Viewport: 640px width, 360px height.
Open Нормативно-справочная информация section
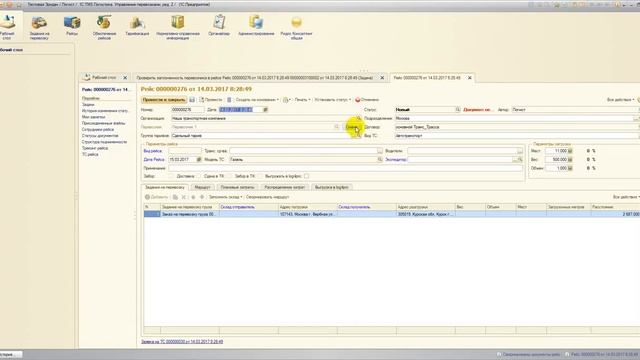point(178,28)
